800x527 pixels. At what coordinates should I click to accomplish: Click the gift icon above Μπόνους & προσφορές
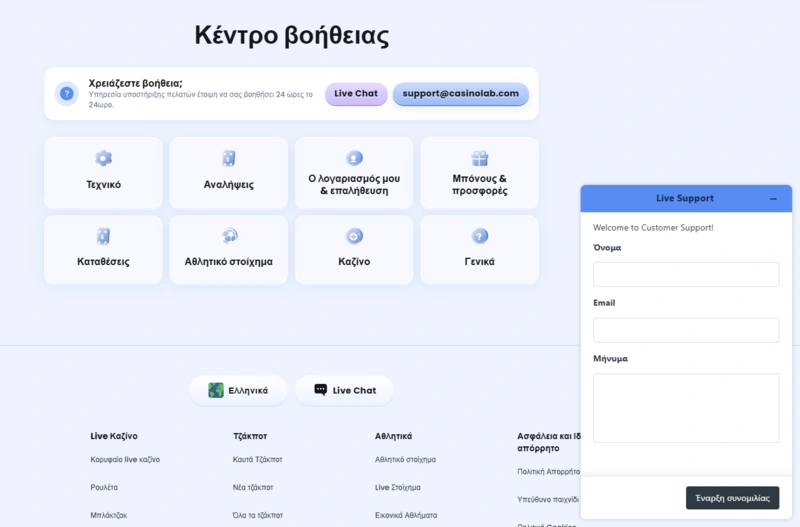tap(479, 158)
